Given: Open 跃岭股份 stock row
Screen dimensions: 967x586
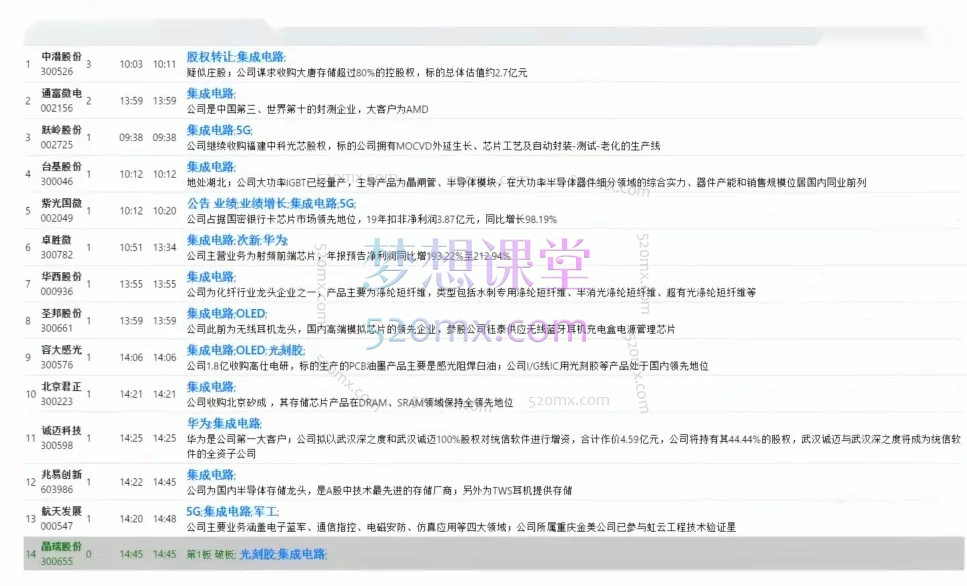Looking at the screenshot, I should click(x=61, y=130).
